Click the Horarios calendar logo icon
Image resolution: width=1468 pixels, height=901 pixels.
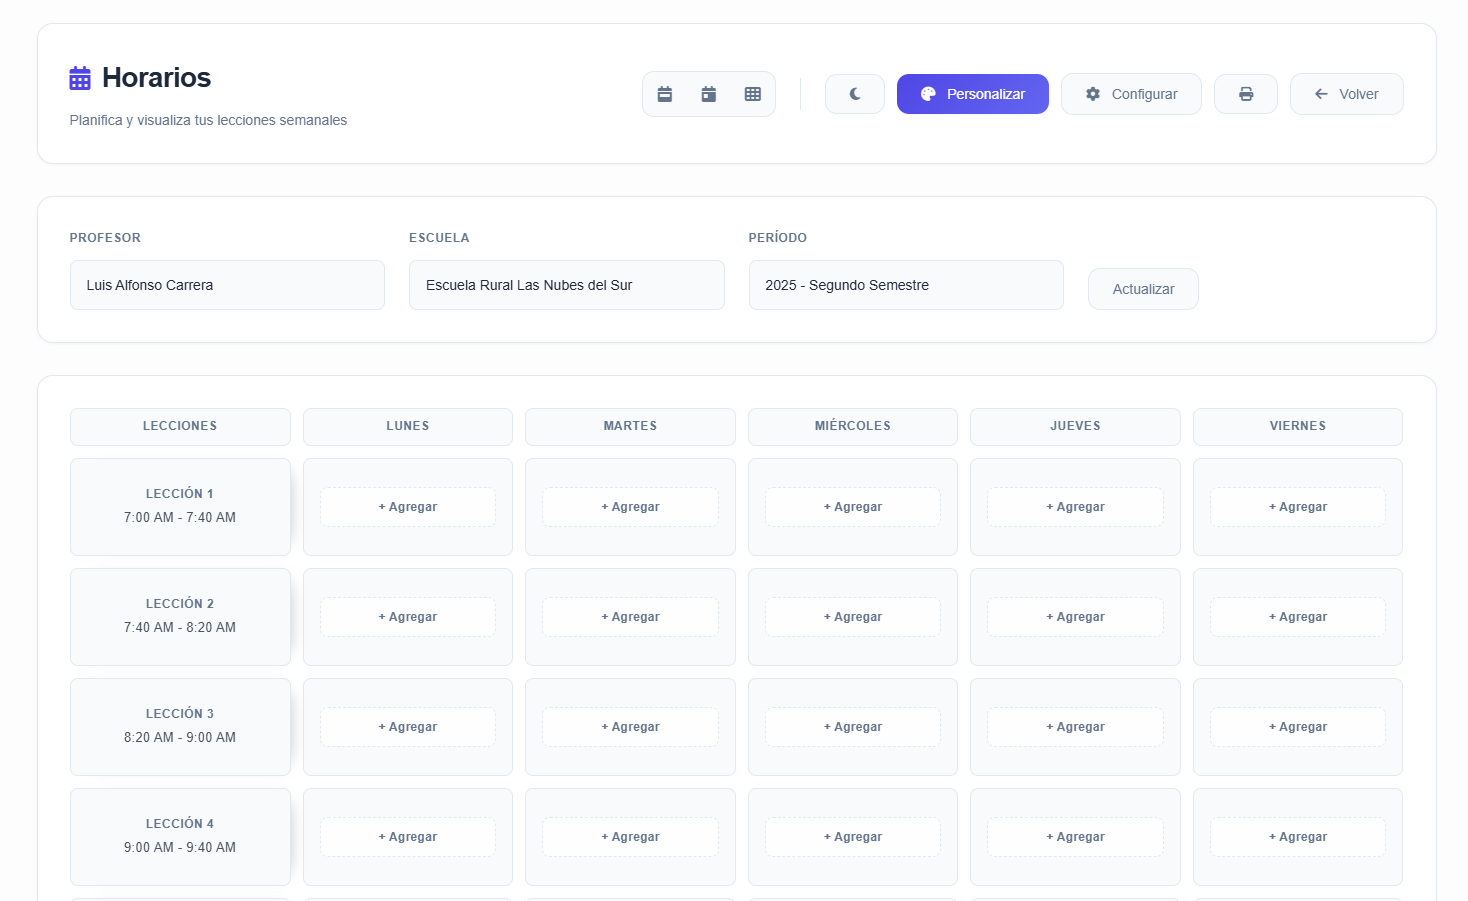pos(80,78)
